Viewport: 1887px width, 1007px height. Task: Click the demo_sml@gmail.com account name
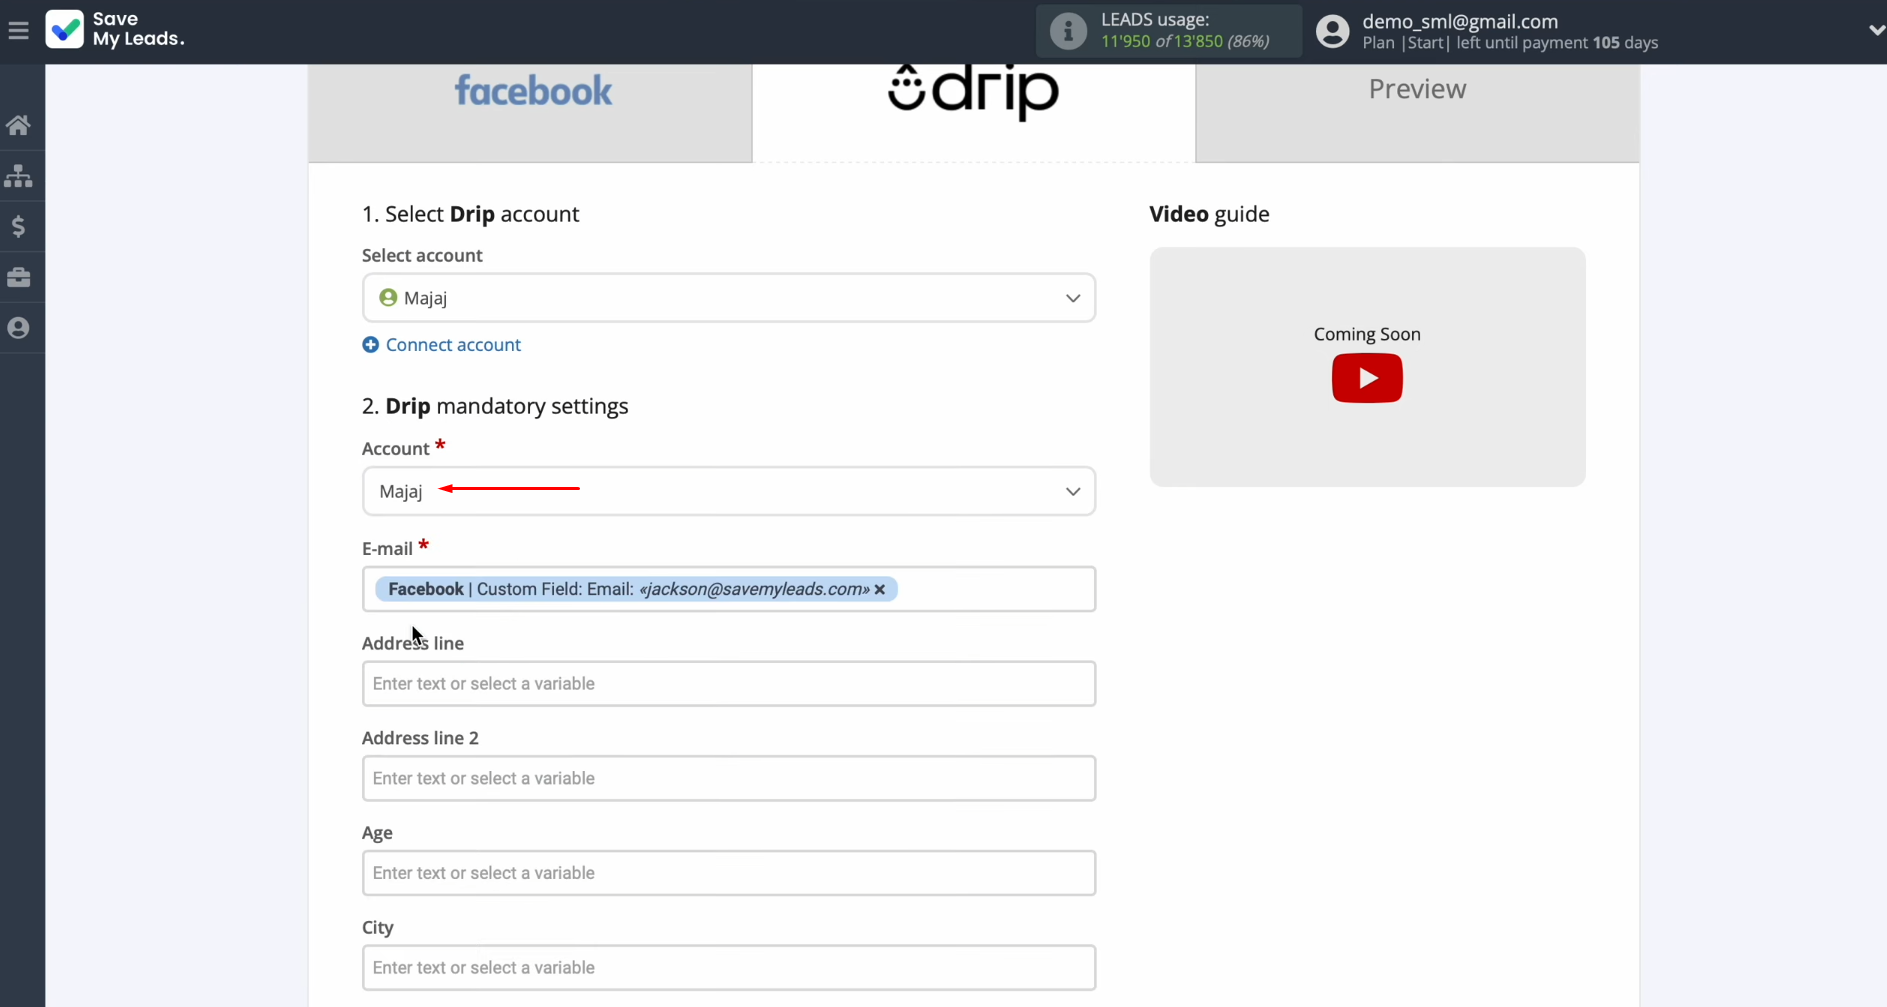pyautogui.click(x=1460, y=21)
